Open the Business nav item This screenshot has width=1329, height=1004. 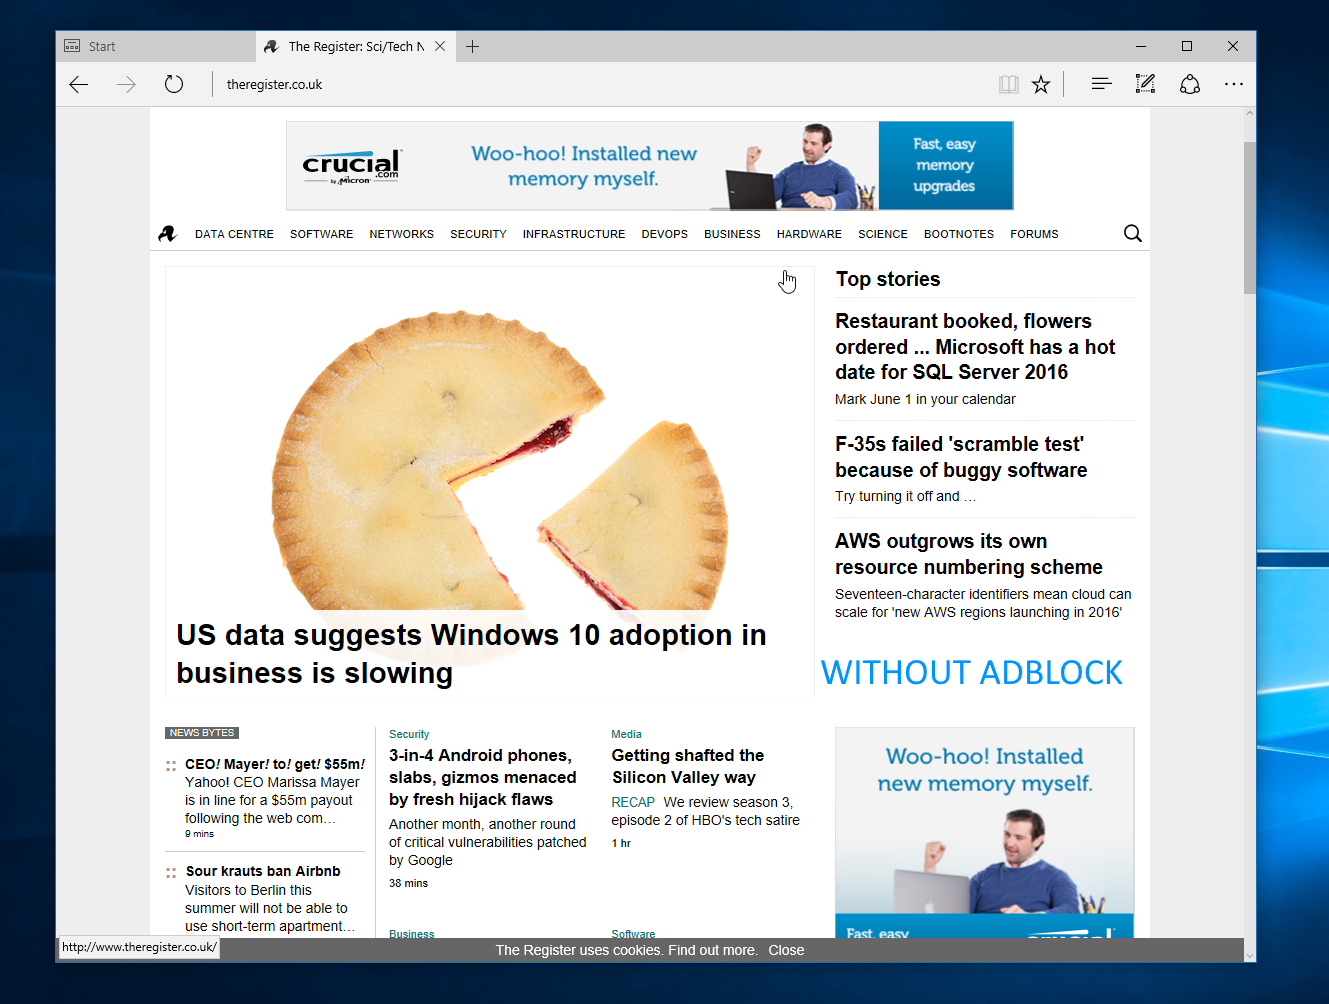click(x=732, y=234)
